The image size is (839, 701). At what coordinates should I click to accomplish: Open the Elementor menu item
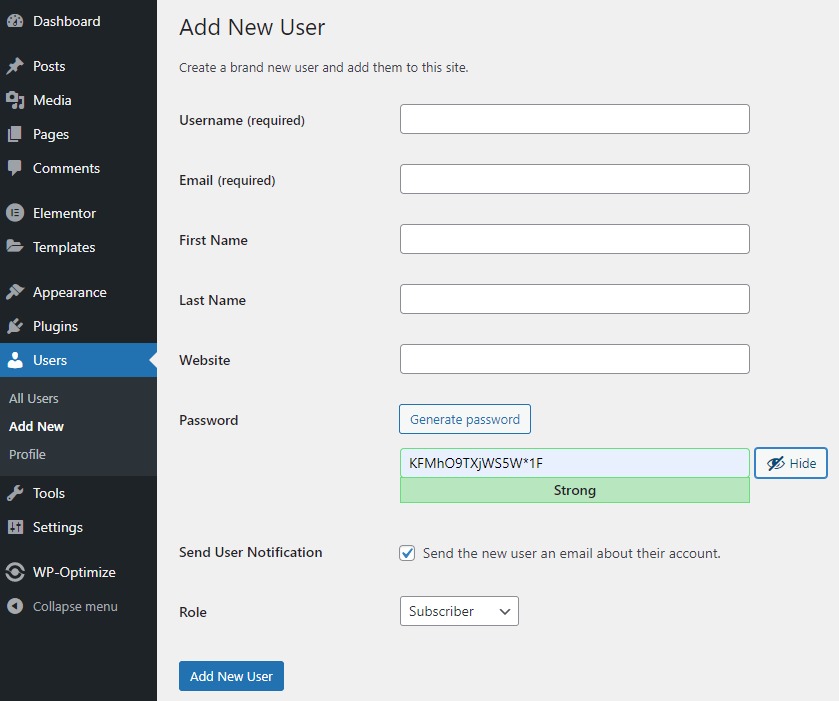(64, 213)
